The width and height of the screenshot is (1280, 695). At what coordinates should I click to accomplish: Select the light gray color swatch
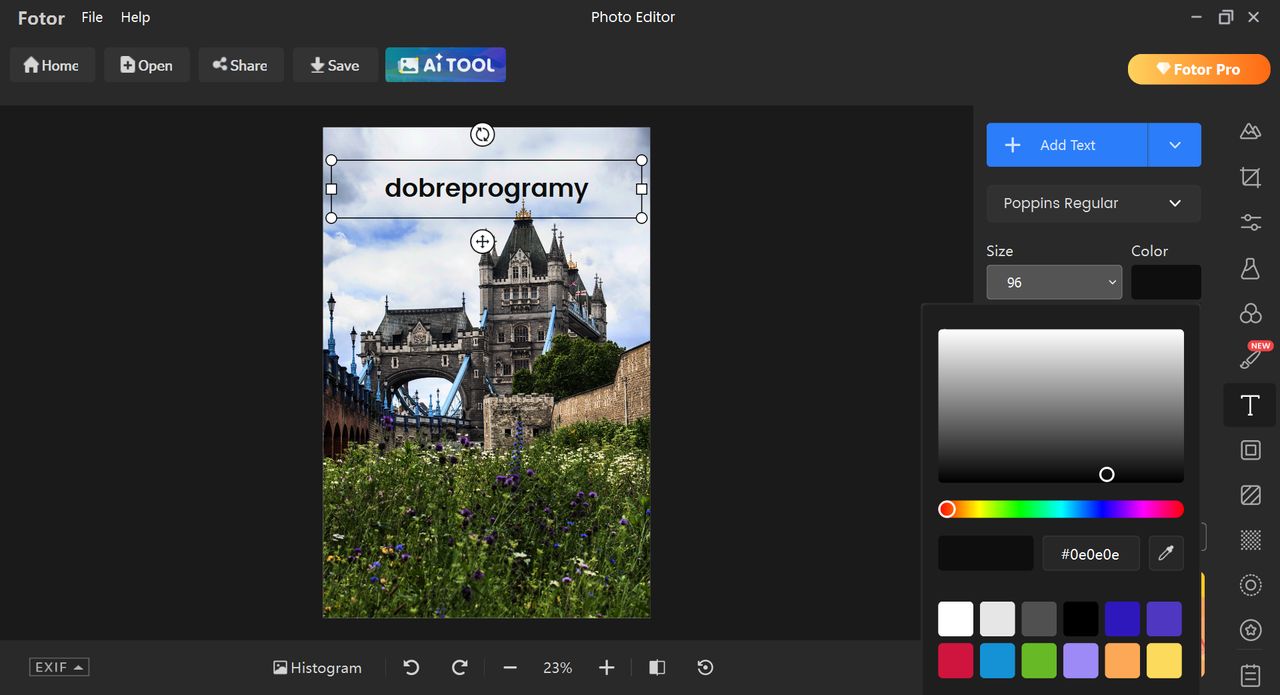997,619
